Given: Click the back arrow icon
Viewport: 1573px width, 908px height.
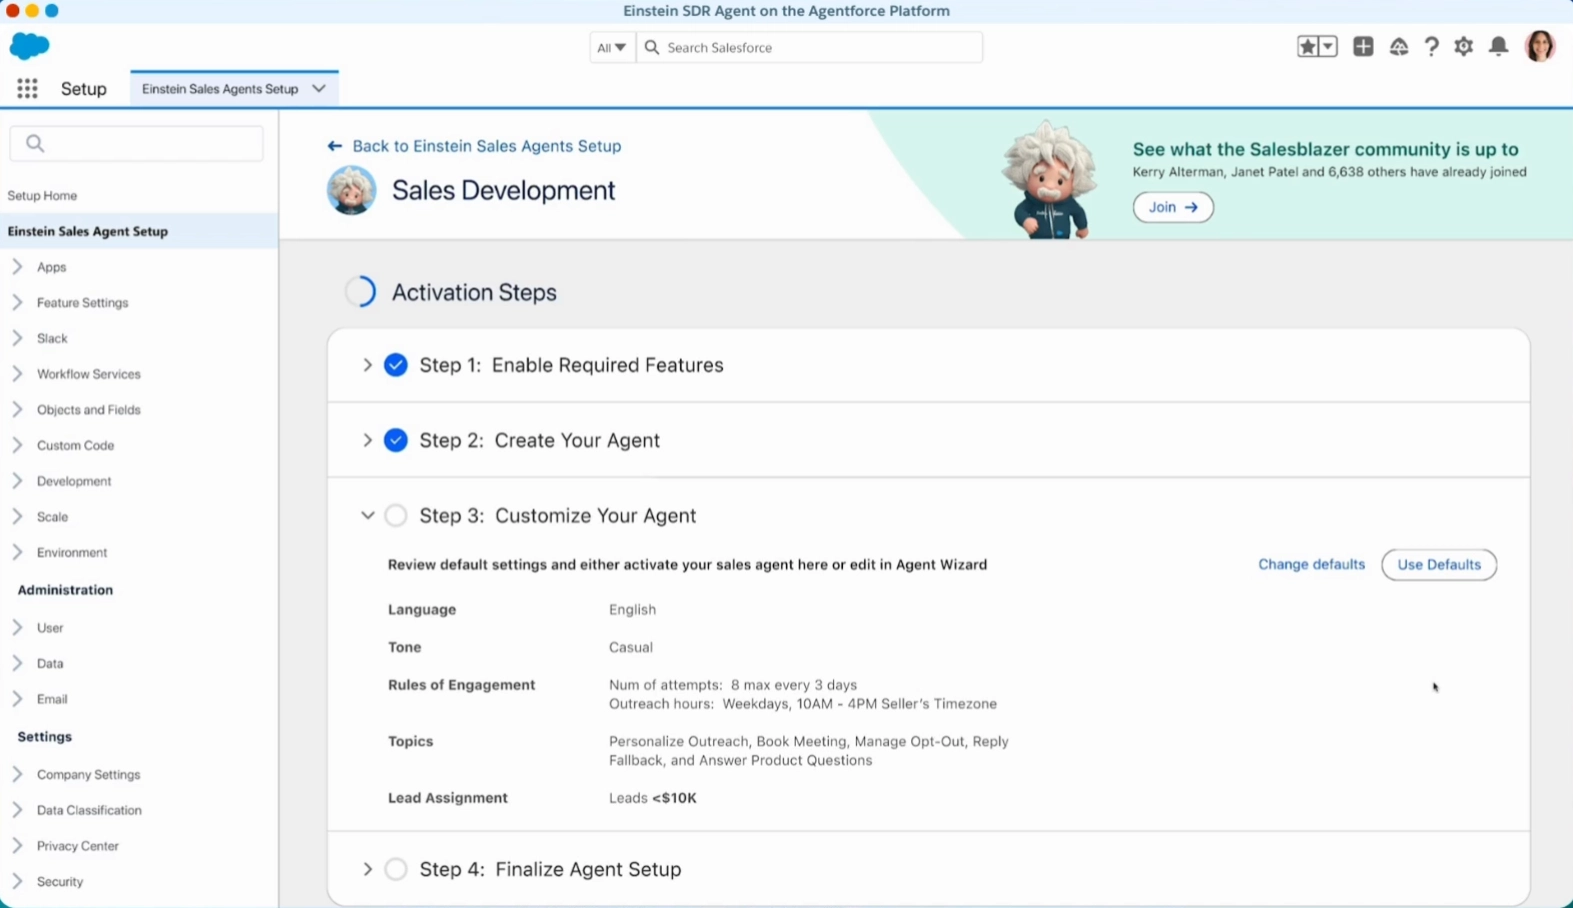Looking at the screenshot, I should (x=335, y=146).
